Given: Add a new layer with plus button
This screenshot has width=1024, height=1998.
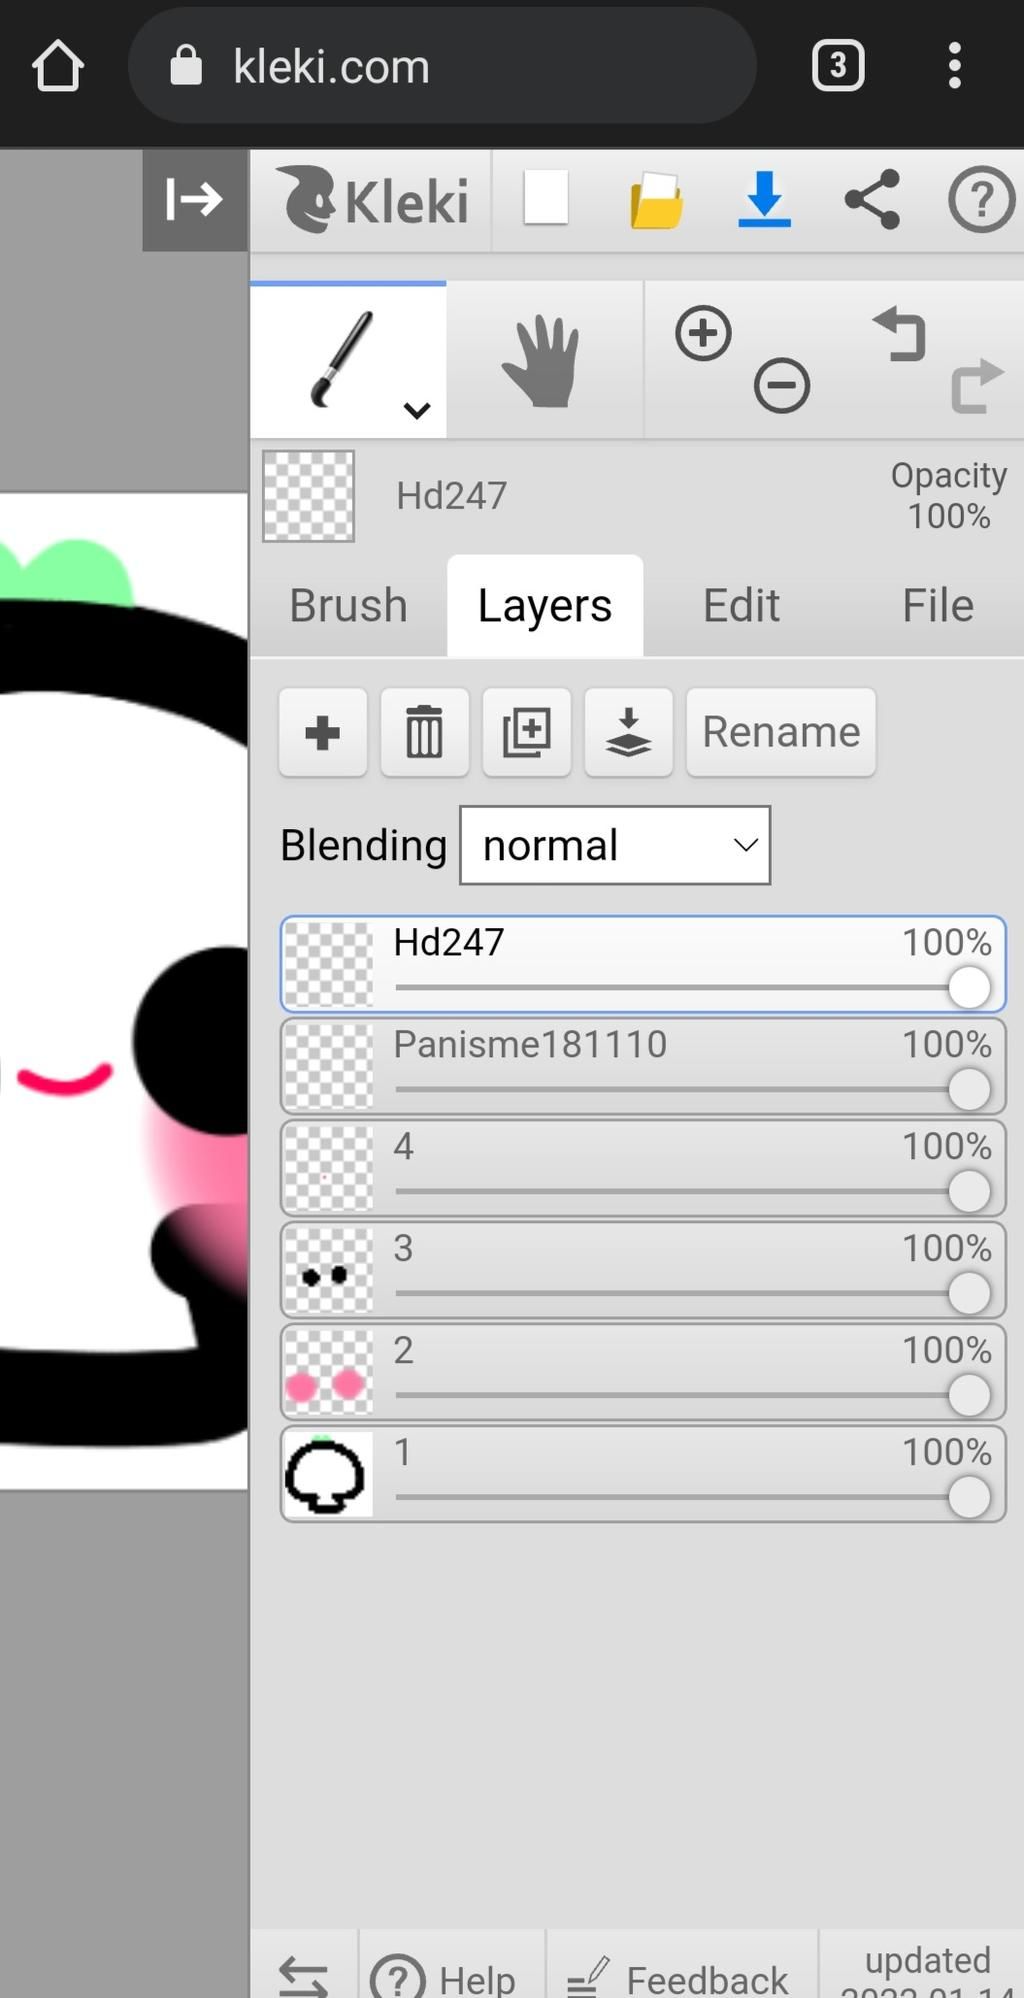Looking at the screenshot, I should [x=323, y=732].
